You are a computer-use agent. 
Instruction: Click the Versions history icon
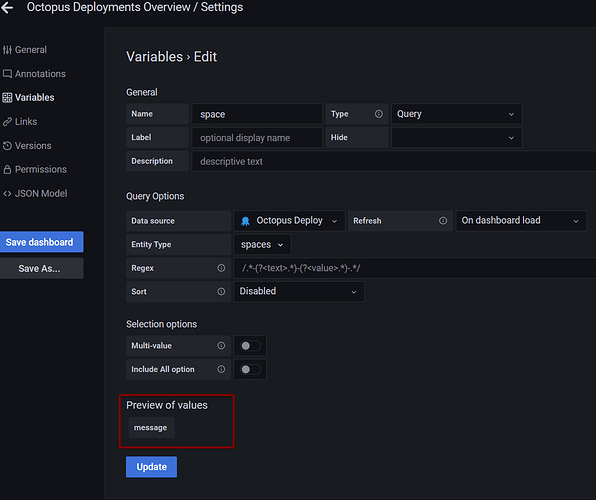point(7,146)
